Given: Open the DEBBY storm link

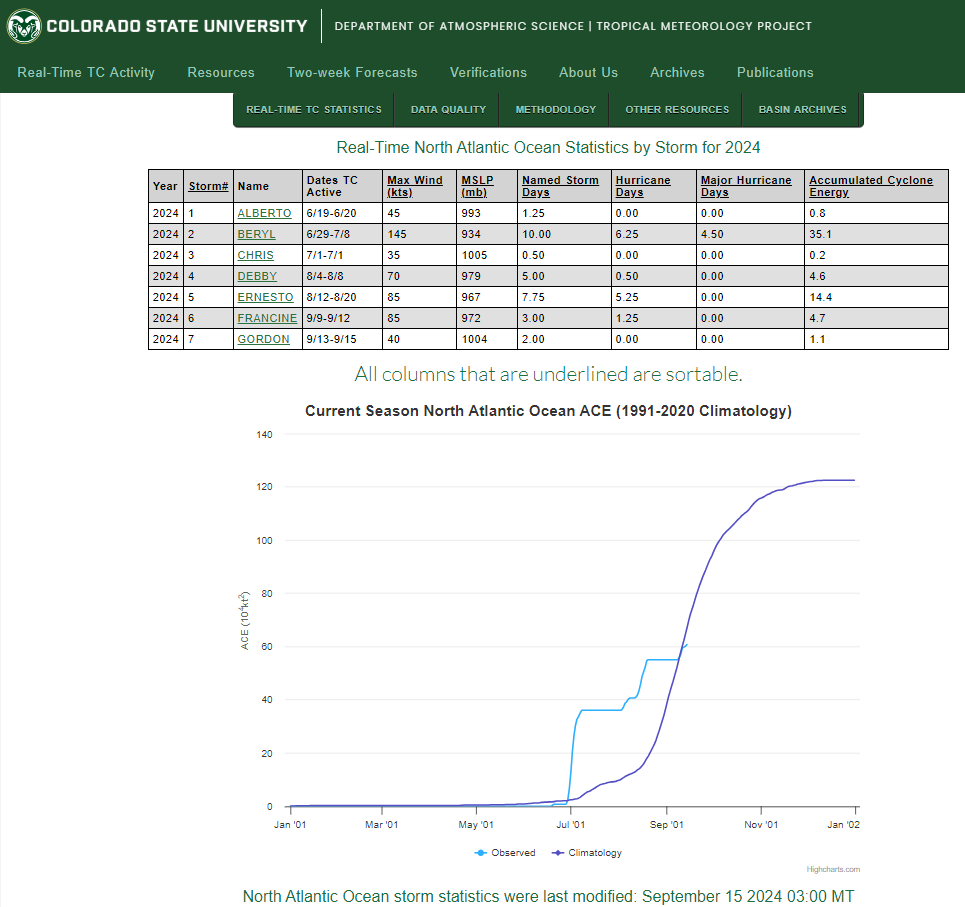Looking at the screenshot, I should 257,276.
